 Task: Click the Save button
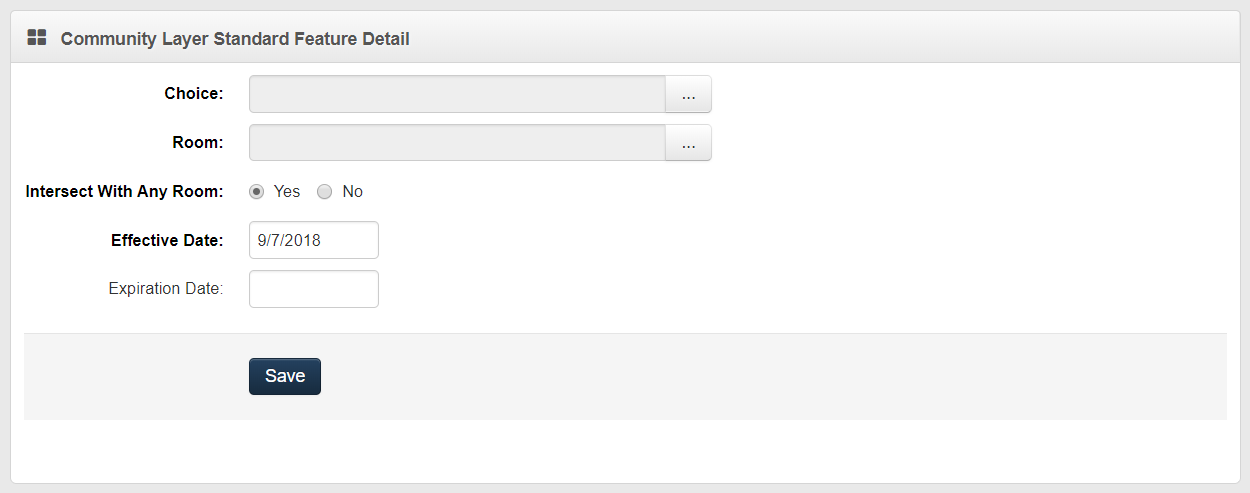285,376
